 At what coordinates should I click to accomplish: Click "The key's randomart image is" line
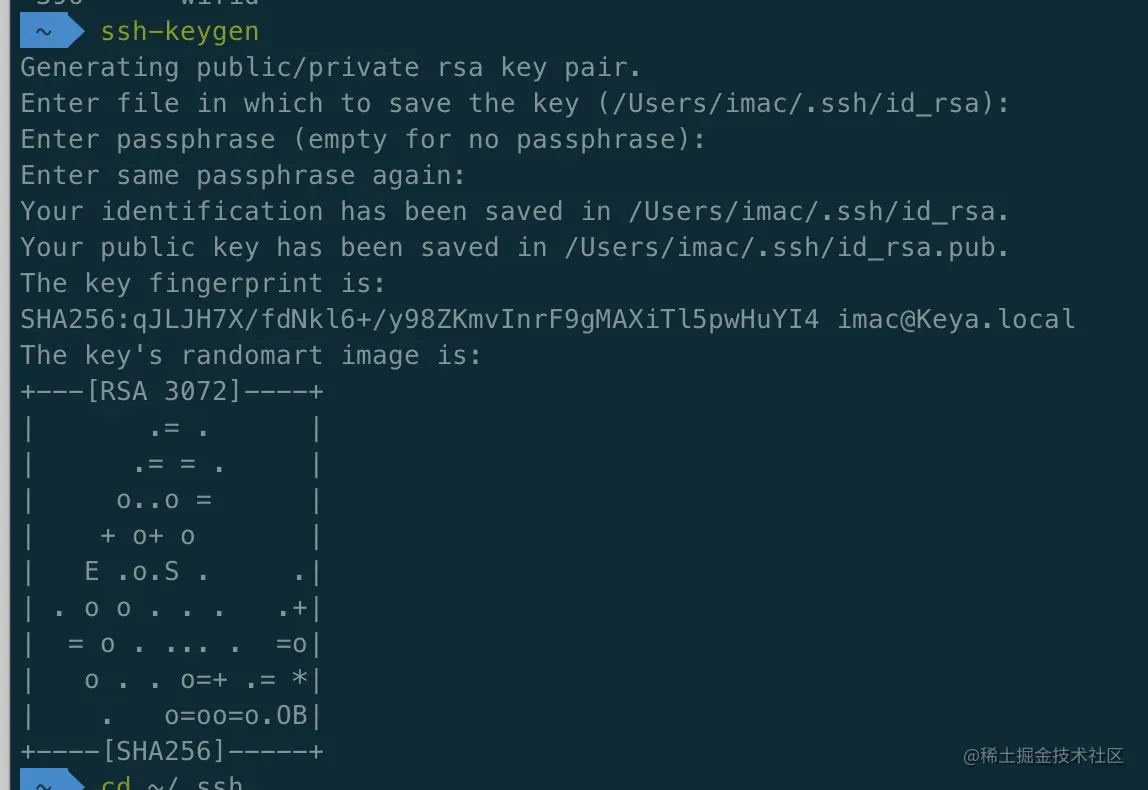pyautogui.click(x=250, y=355)
